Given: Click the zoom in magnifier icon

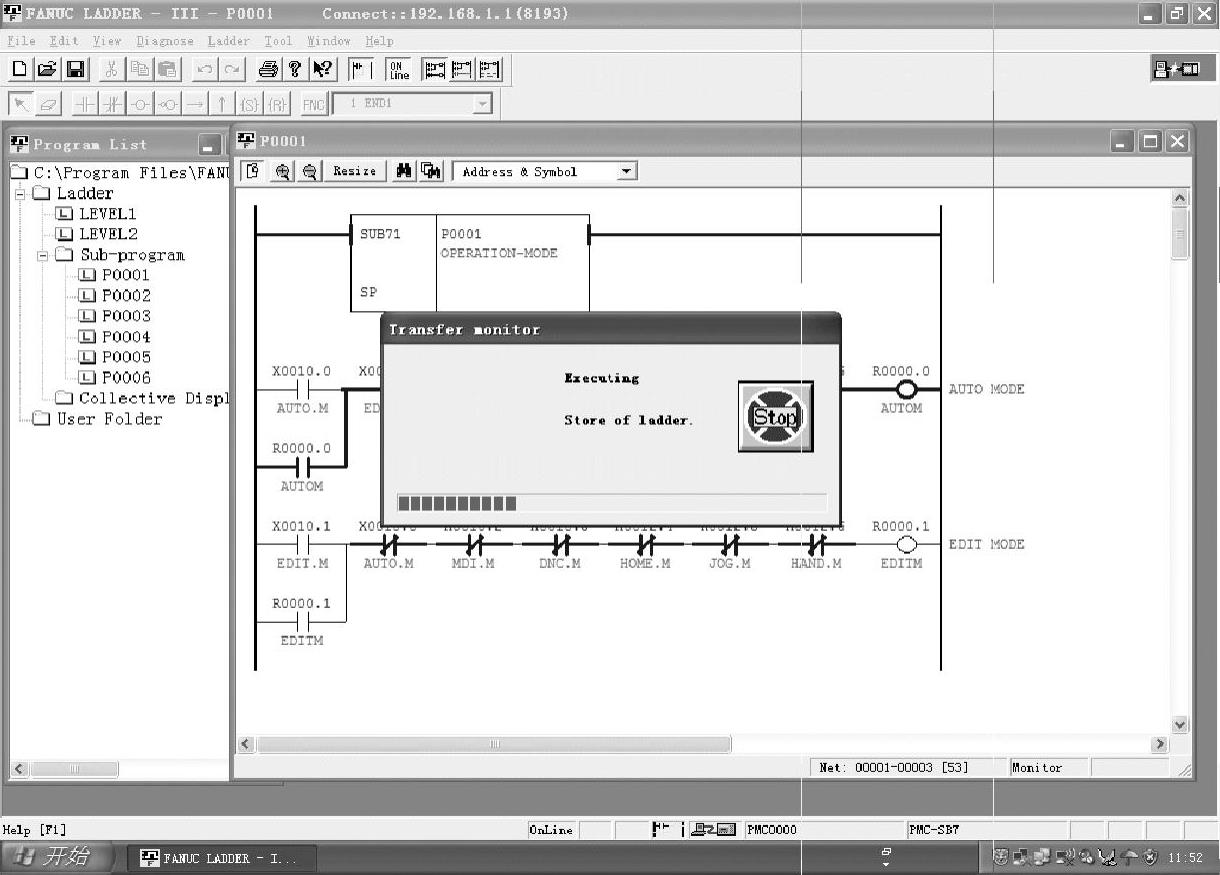Looking at the screenshot, I should [x=283, y=171].
